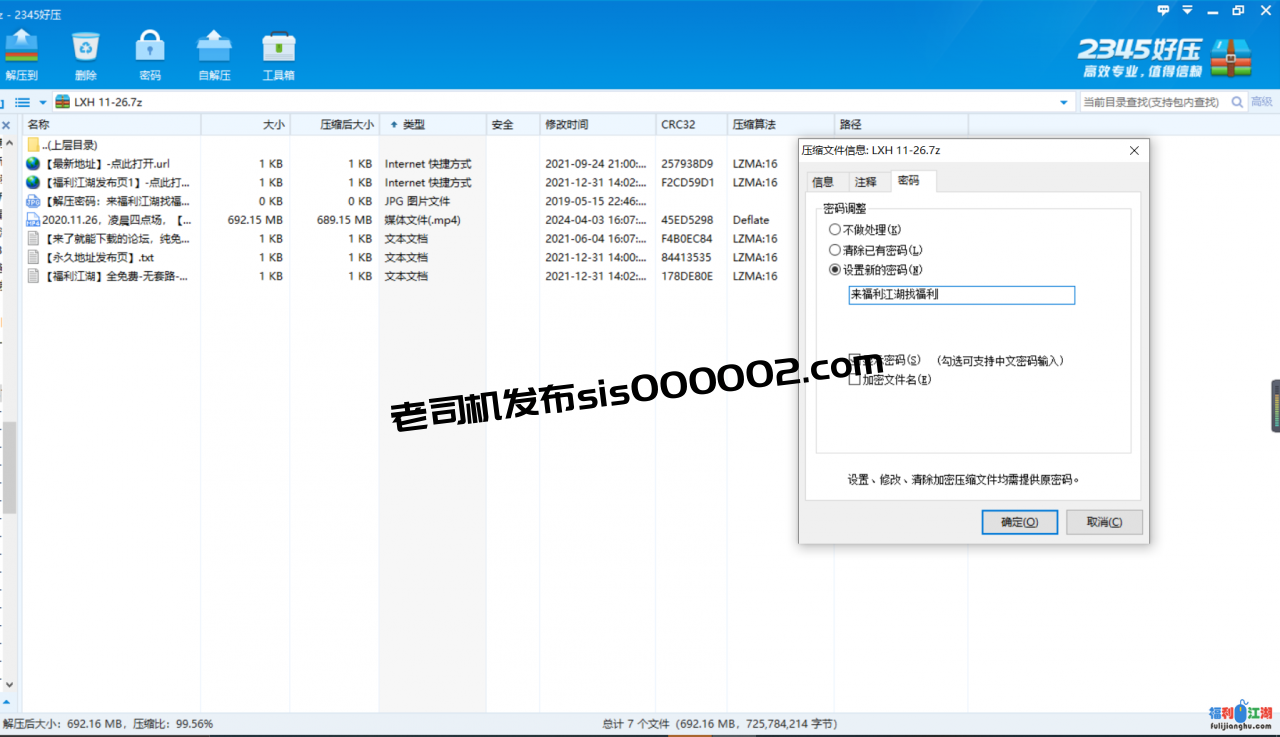Image resolution: width=1280 pixels, height=737 pixels.
Task: Click the Deflate algorithm cell
Action: (751, 220)
